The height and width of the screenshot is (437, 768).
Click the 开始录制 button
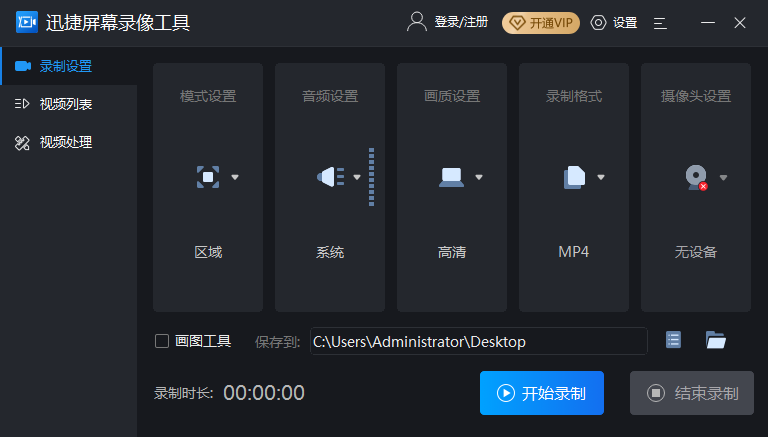(x=542, y=393)
